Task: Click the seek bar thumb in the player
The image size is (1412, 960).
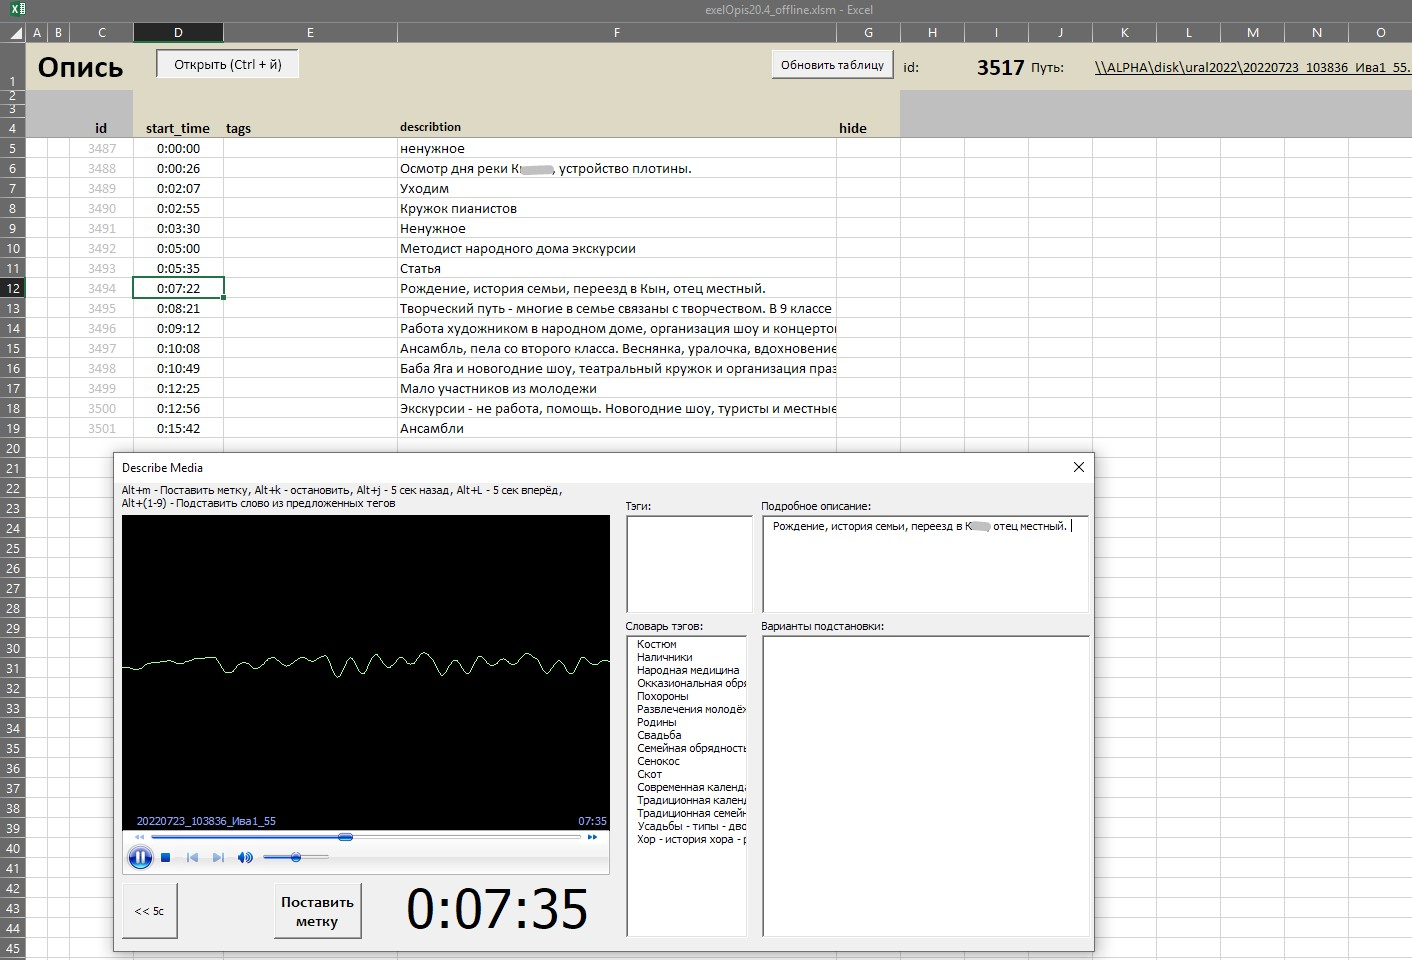Action: 345,837
